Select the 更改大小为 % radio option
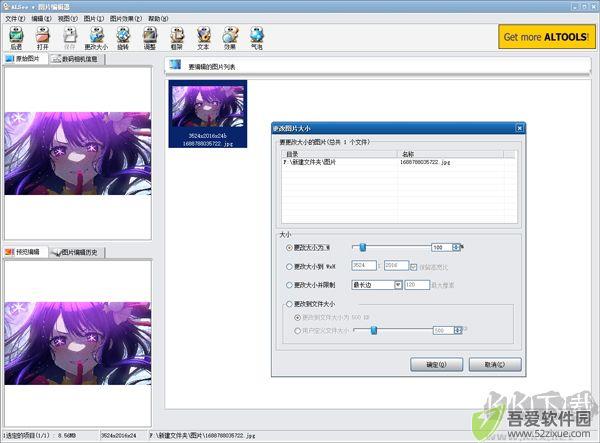The width and height of the screenshot is (600, 443). click(289, 248)
